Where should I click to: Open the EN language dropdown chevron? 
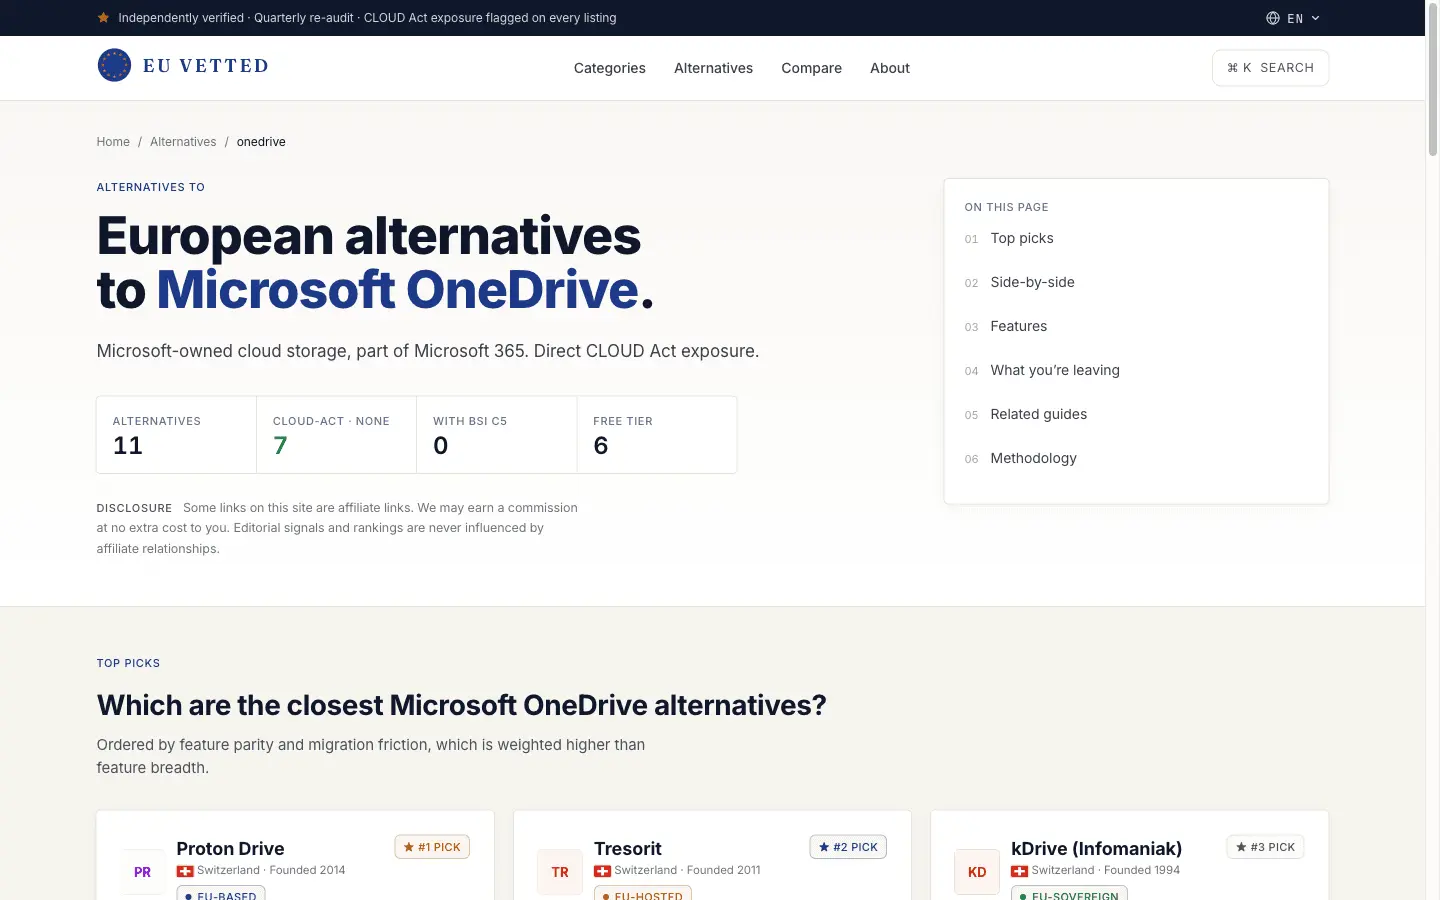(1315, 18)
